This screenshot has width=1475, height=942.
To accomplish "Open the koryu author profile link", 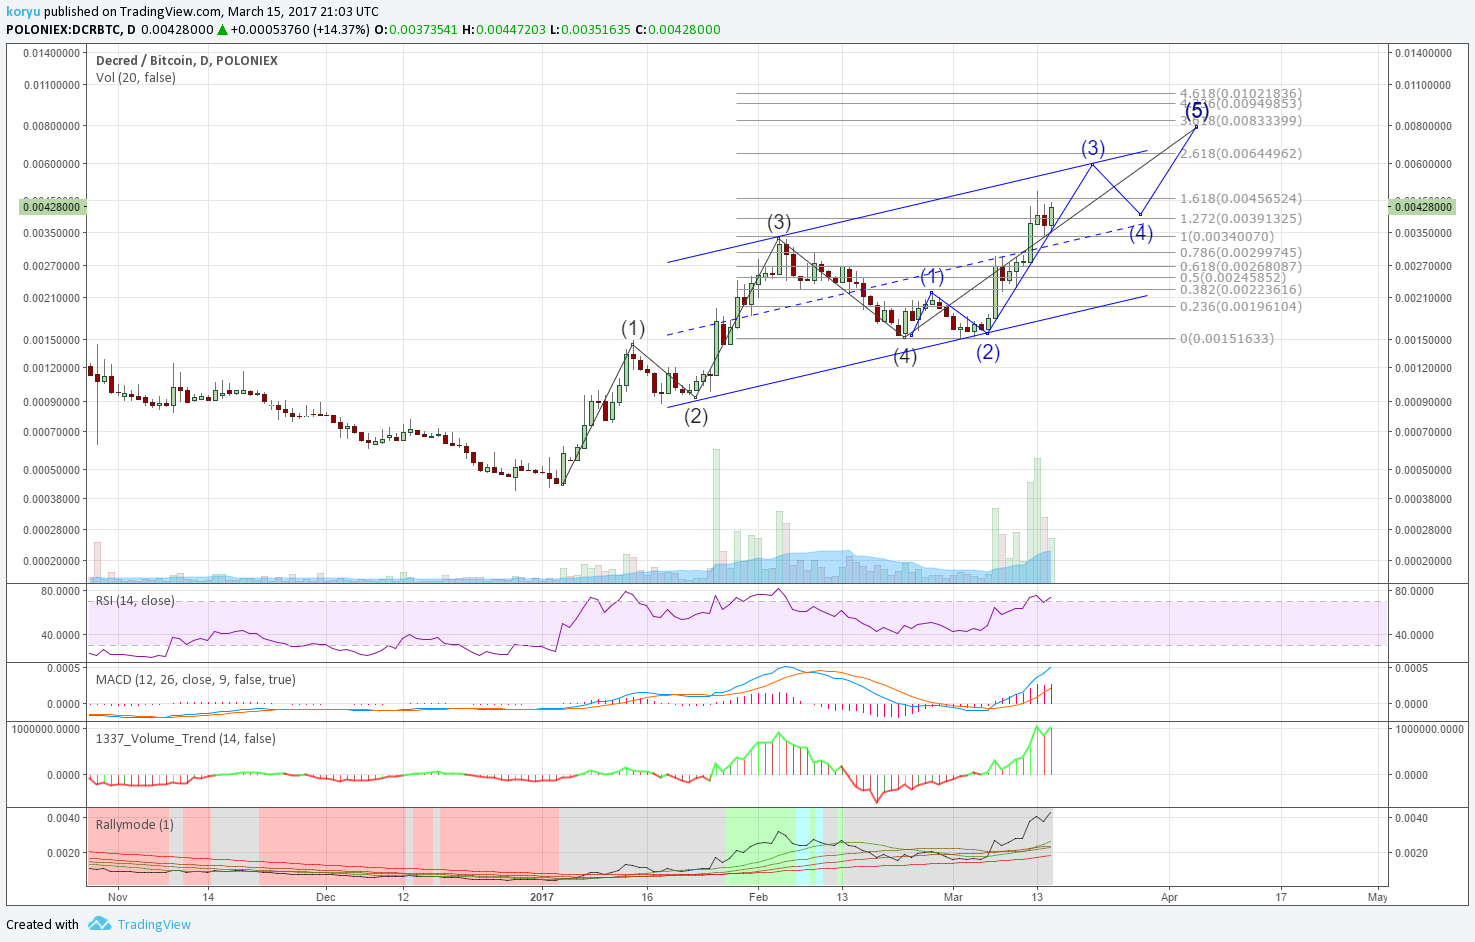I will tap(22, 12).
